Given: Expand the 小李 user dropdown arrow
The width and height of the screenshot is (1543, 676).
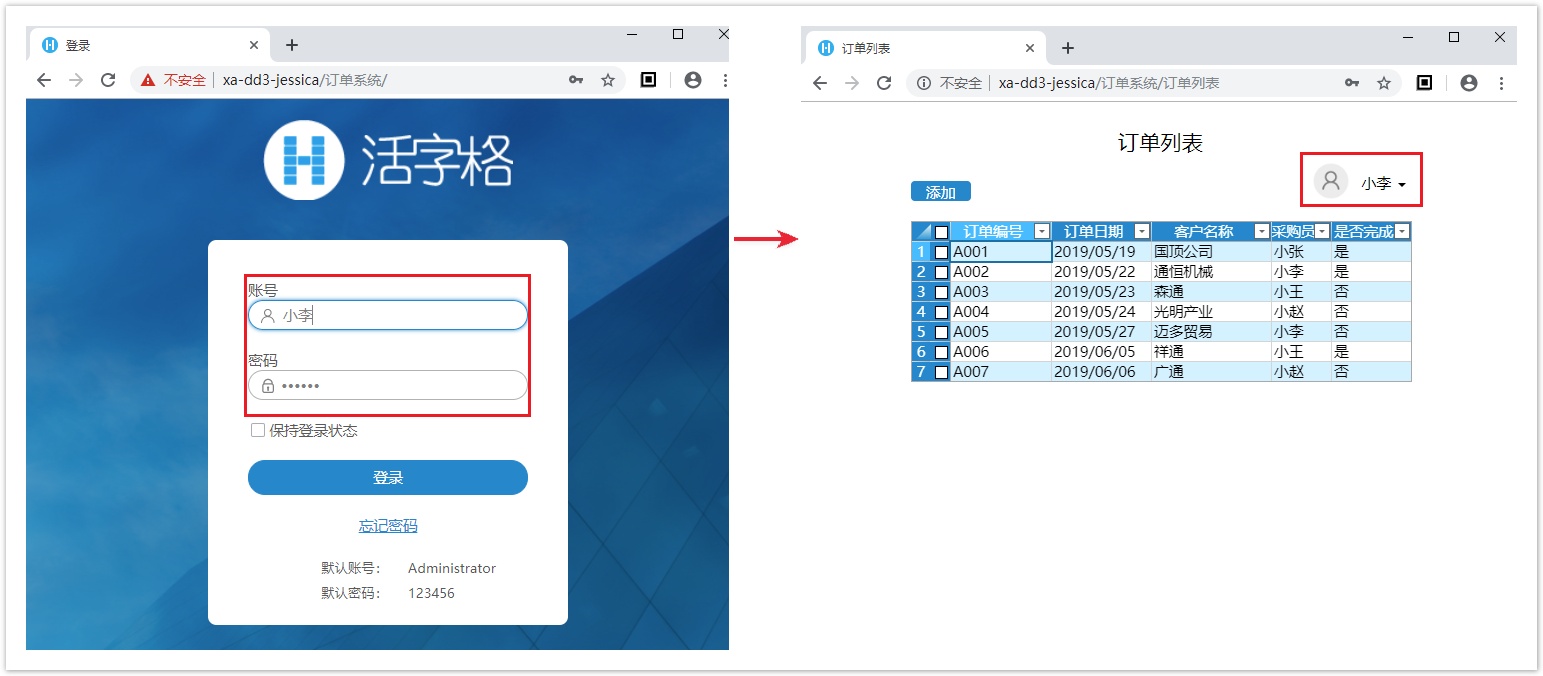Looking at the screenshot, I should pos(1402,185).
